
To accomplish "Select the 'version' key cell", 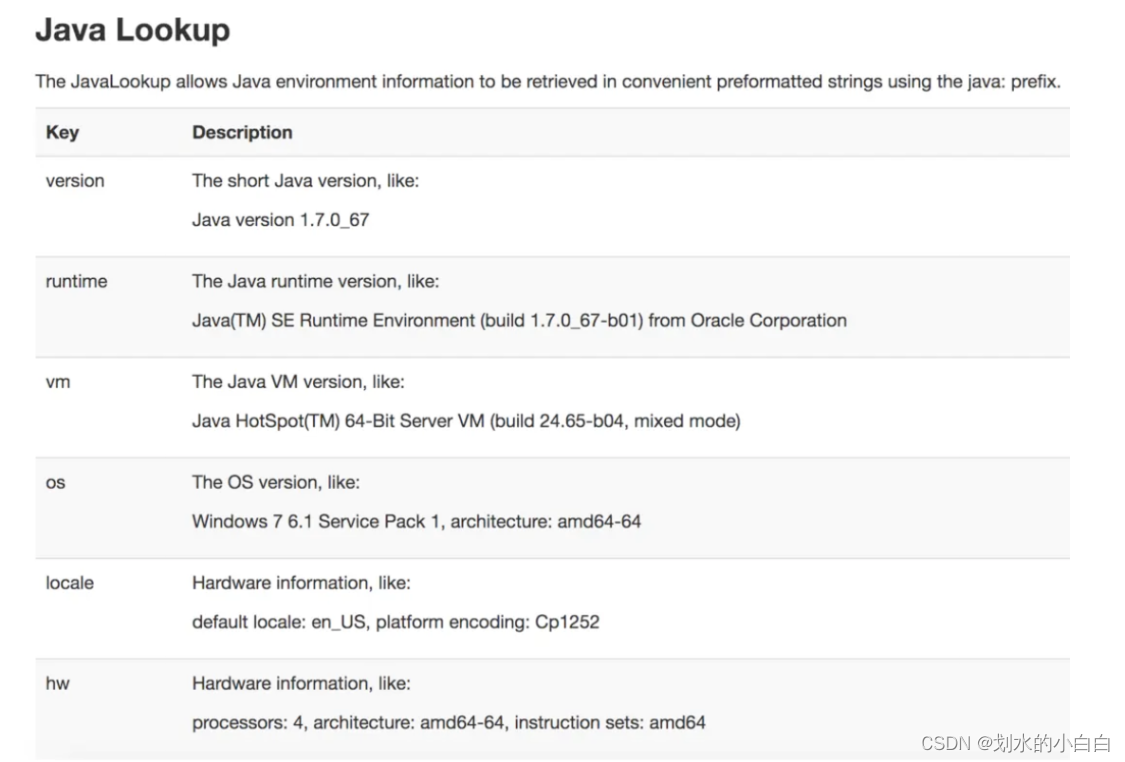I will tap(75, 181).
